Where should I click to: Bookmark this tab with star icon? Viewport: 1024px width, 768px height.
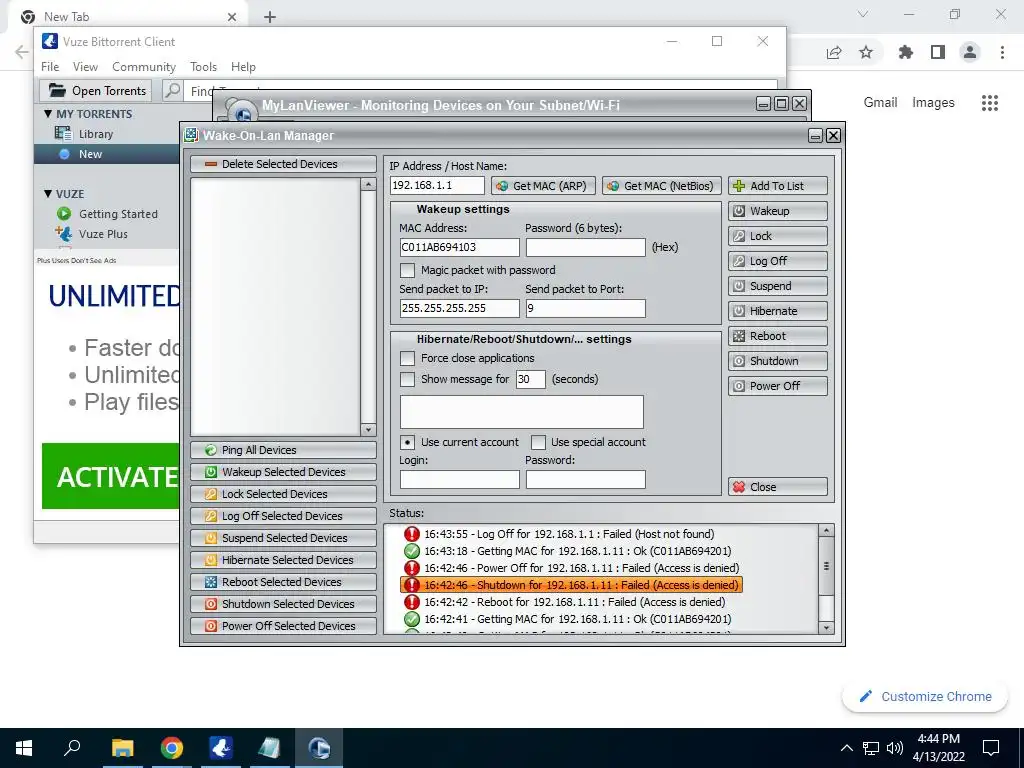pyautogui.click(x=866, y=52)
